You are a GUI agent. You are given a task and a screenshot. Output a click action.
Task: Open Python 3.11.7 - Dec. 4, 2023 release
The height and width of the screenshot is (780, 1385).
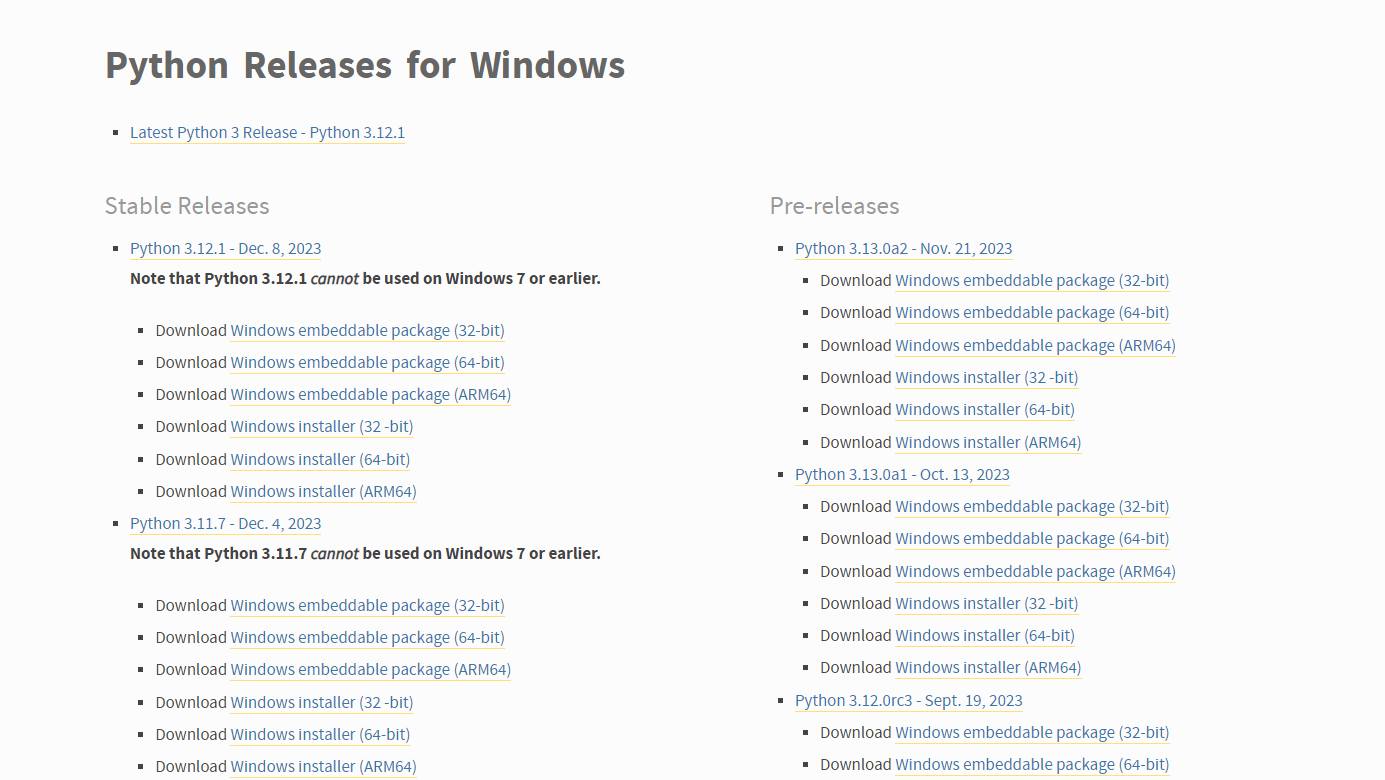[225, 524]
